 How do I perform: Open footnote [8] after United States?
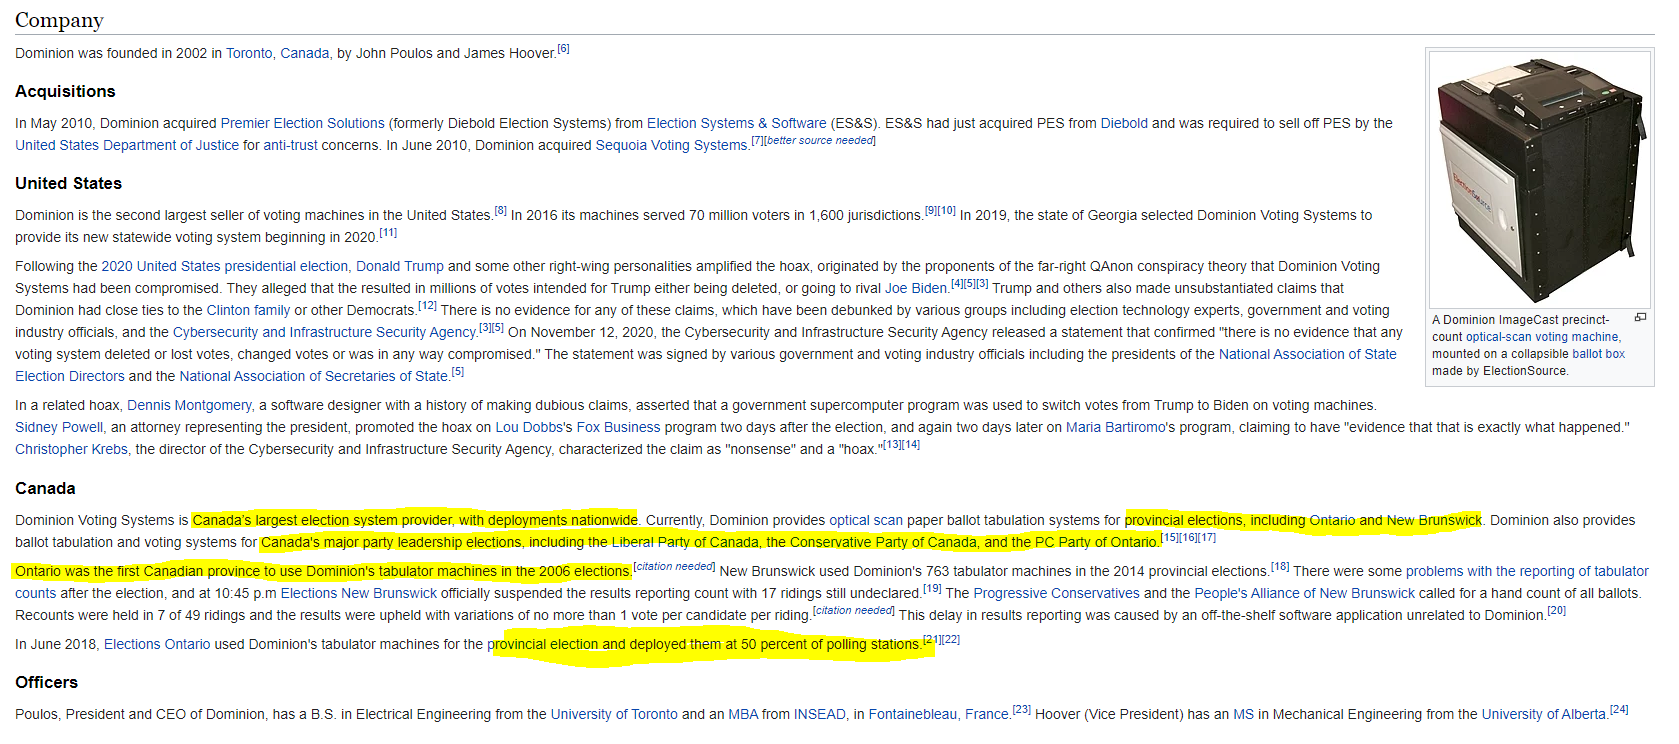[500, 211]
